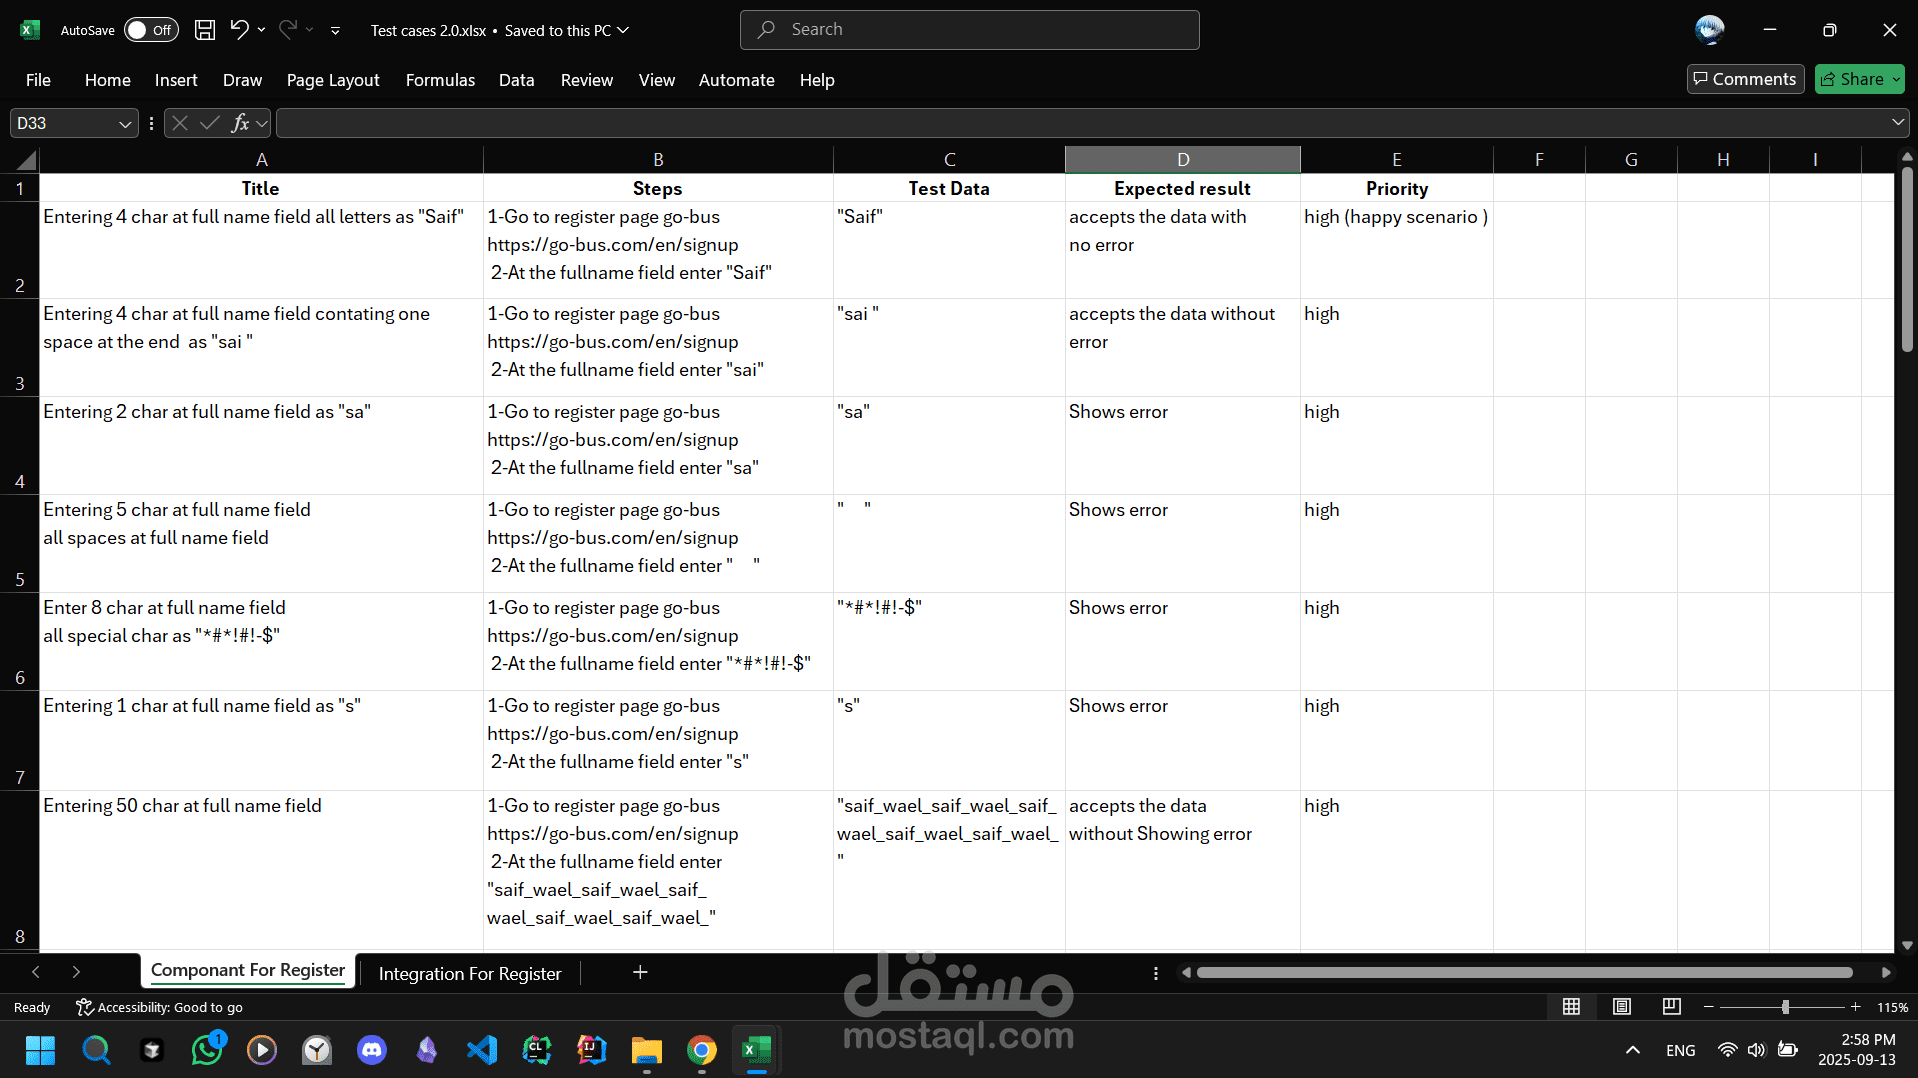Switch to the Insert ribbon tab
The image size is (1918, 1078).
click(176, 80)
